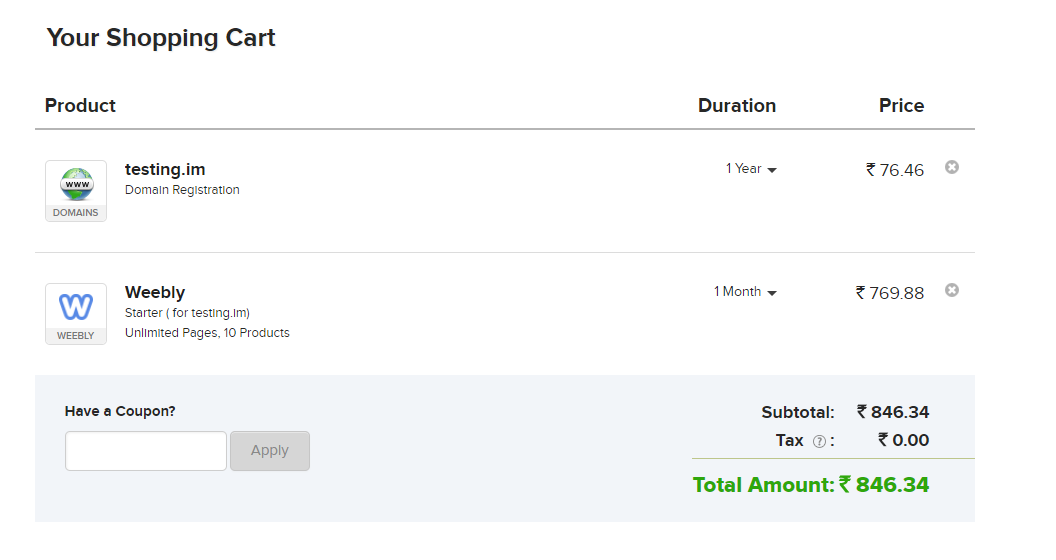The image size is (1056, 560).
Task: Click the Product column header
Action: click(x=80, y=106)
